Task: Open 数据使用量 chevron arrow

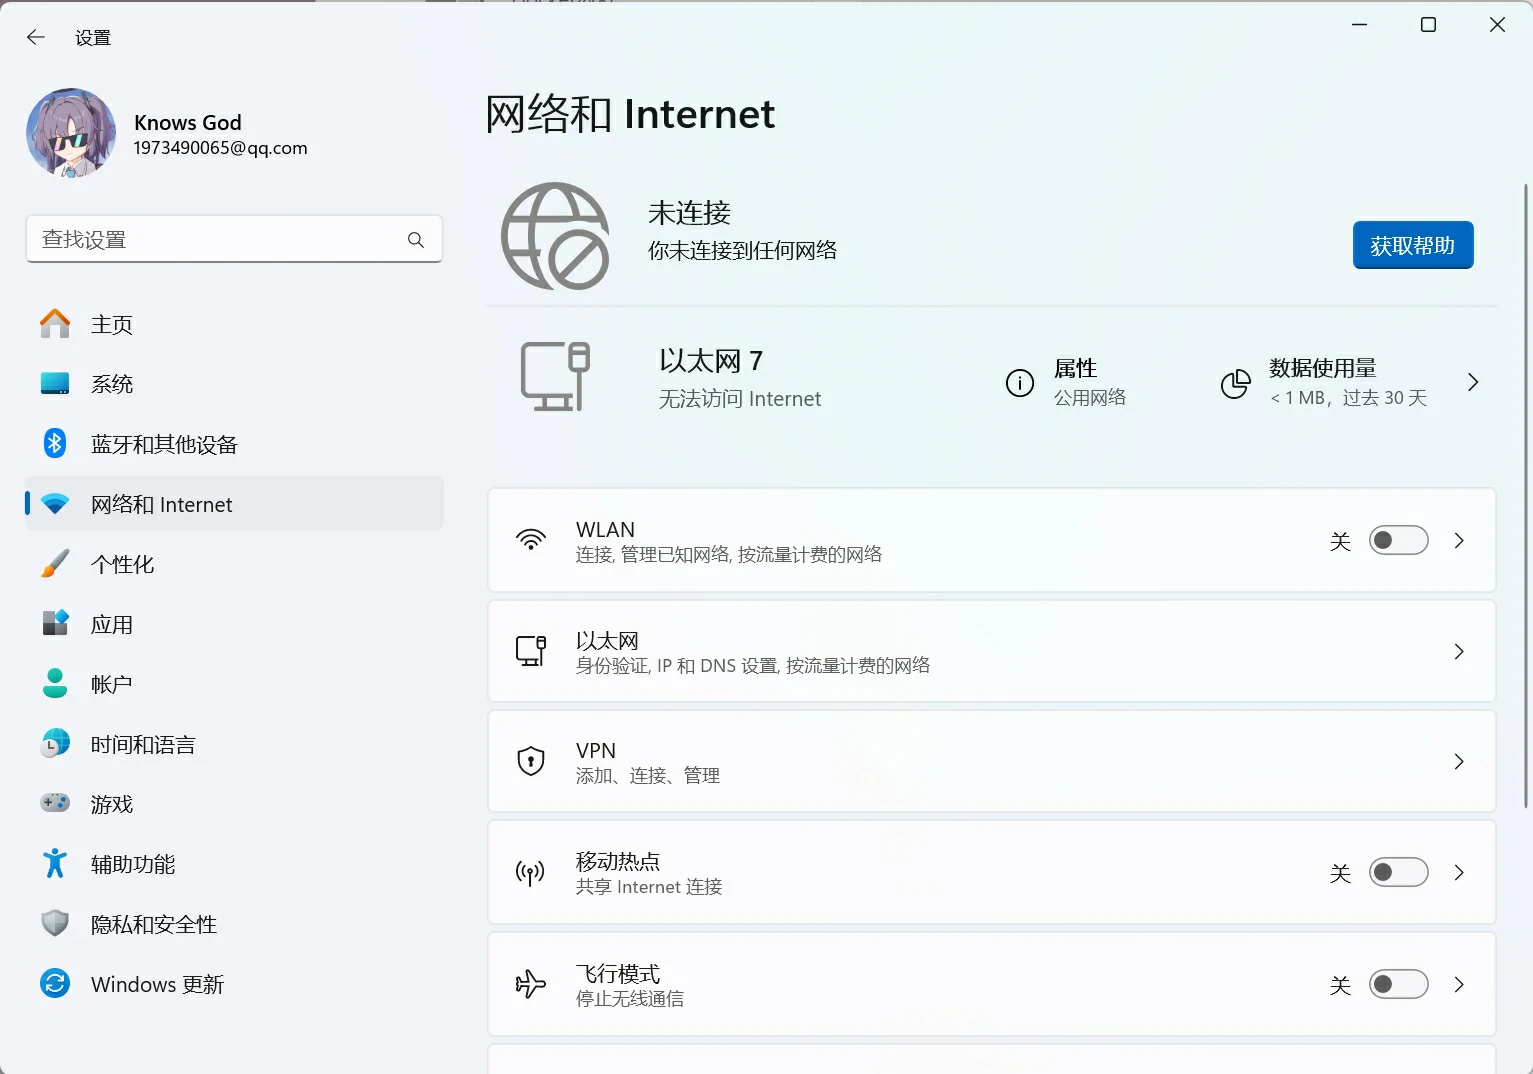Action: (1473, 382)
